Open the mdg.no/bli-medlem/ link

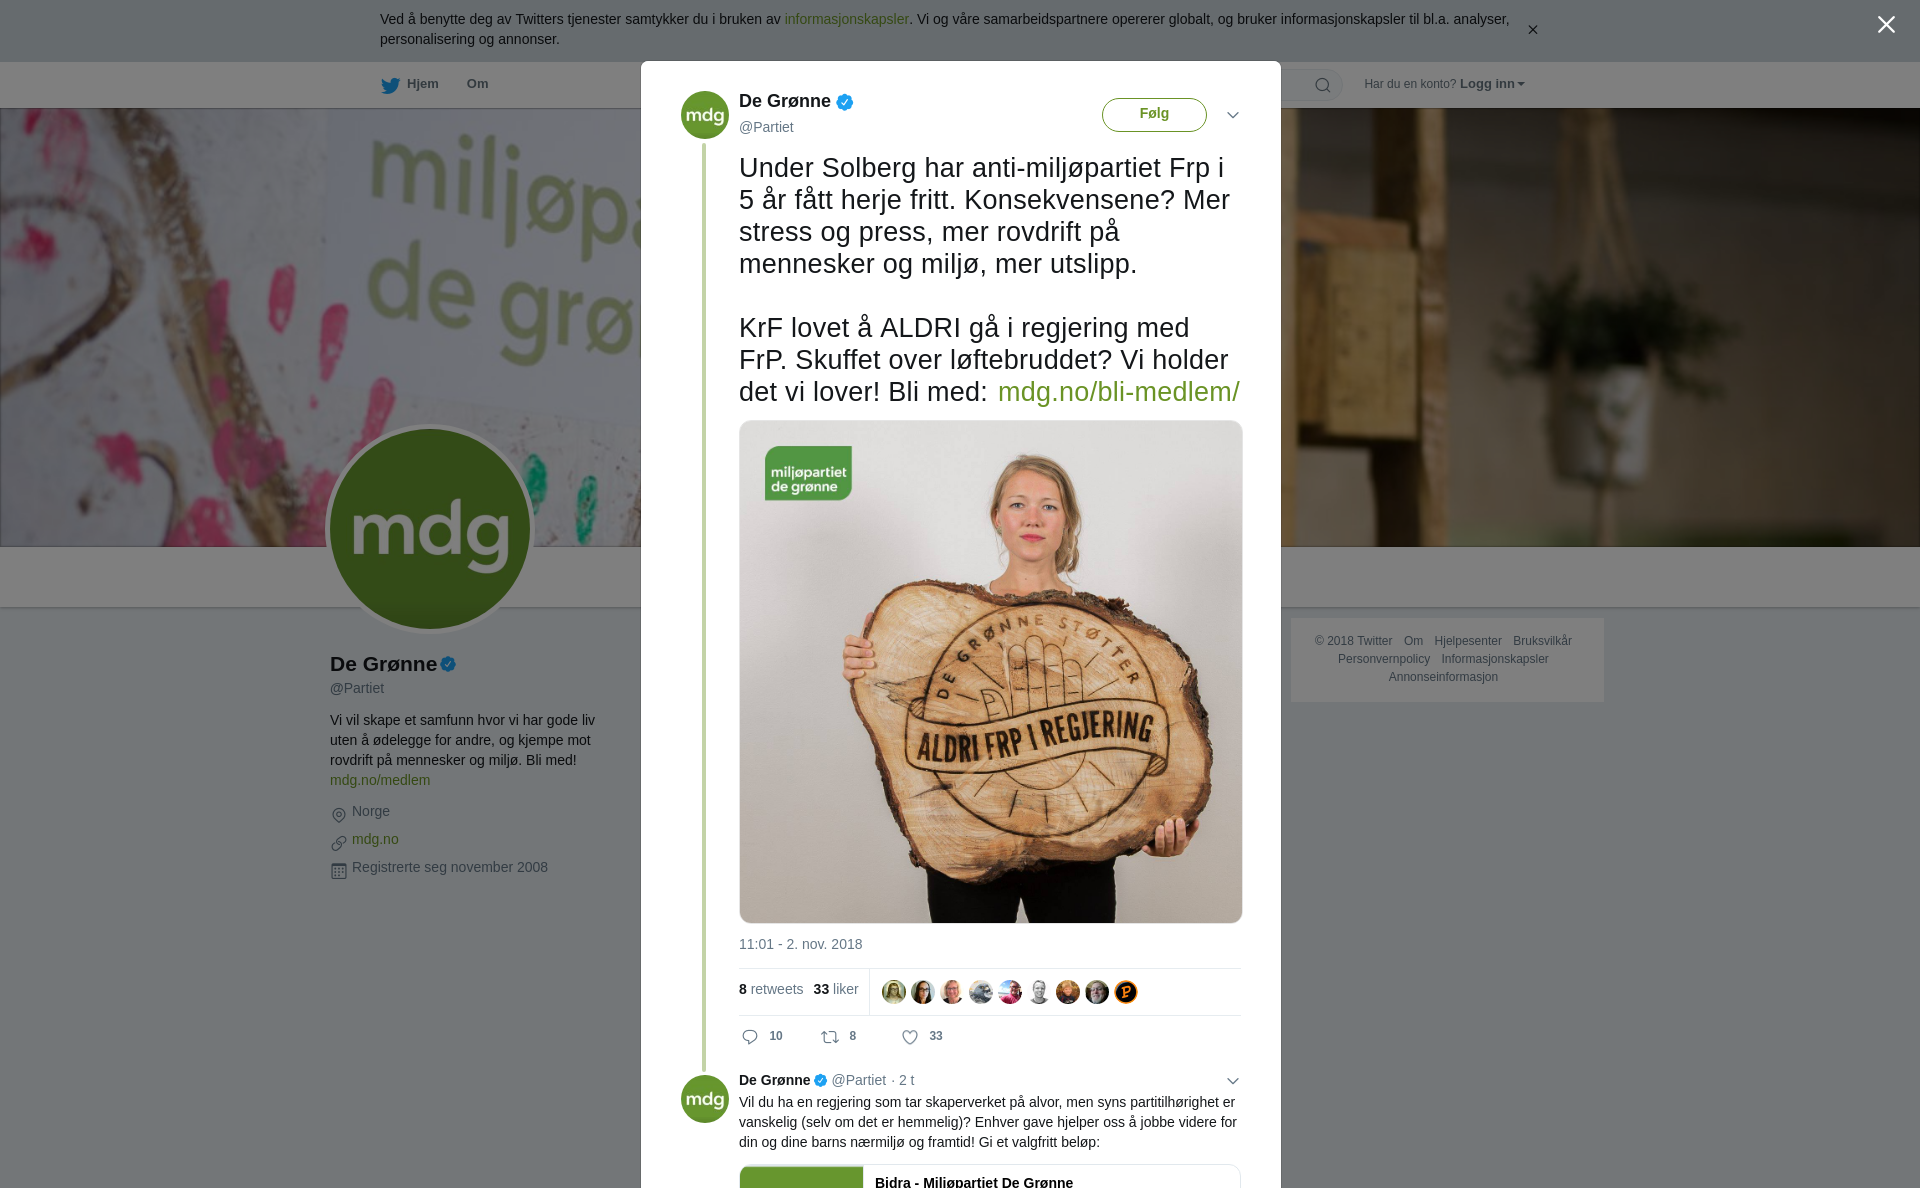coord(1118,392)
